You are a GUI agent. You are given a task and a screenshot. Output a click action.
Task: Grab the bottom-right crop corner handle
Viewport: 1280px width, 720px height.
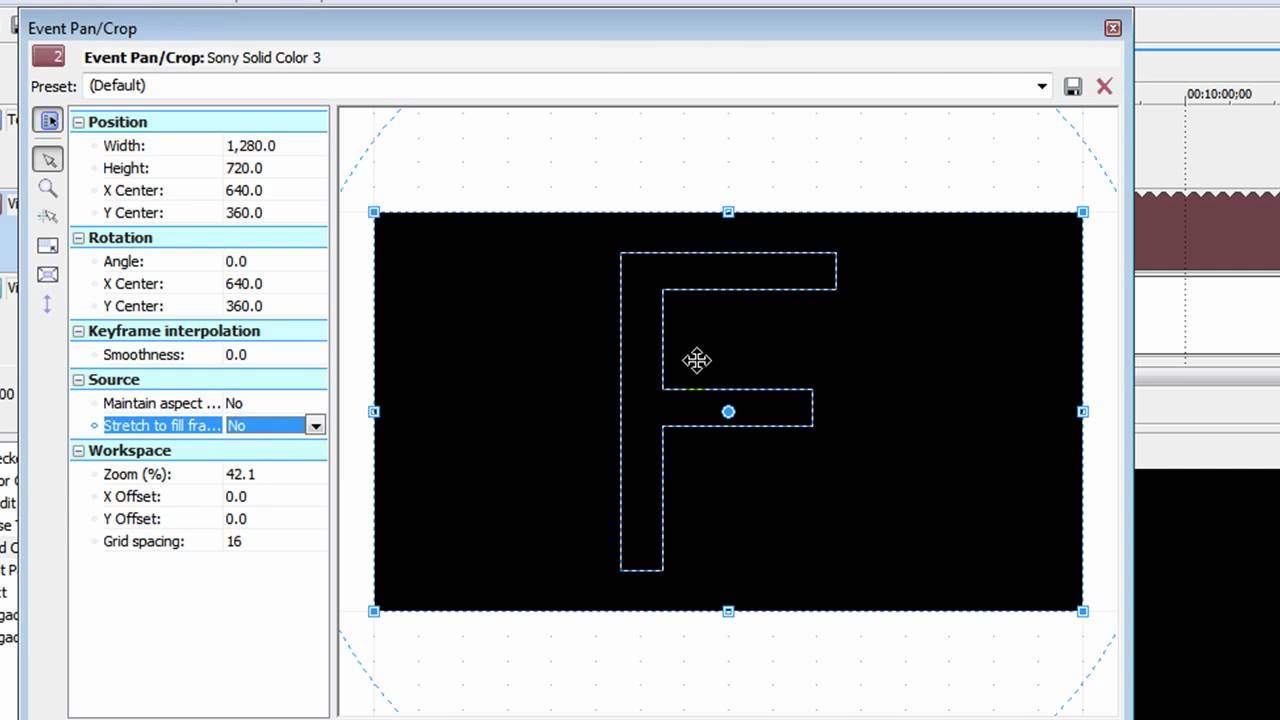click(1083, 611)
